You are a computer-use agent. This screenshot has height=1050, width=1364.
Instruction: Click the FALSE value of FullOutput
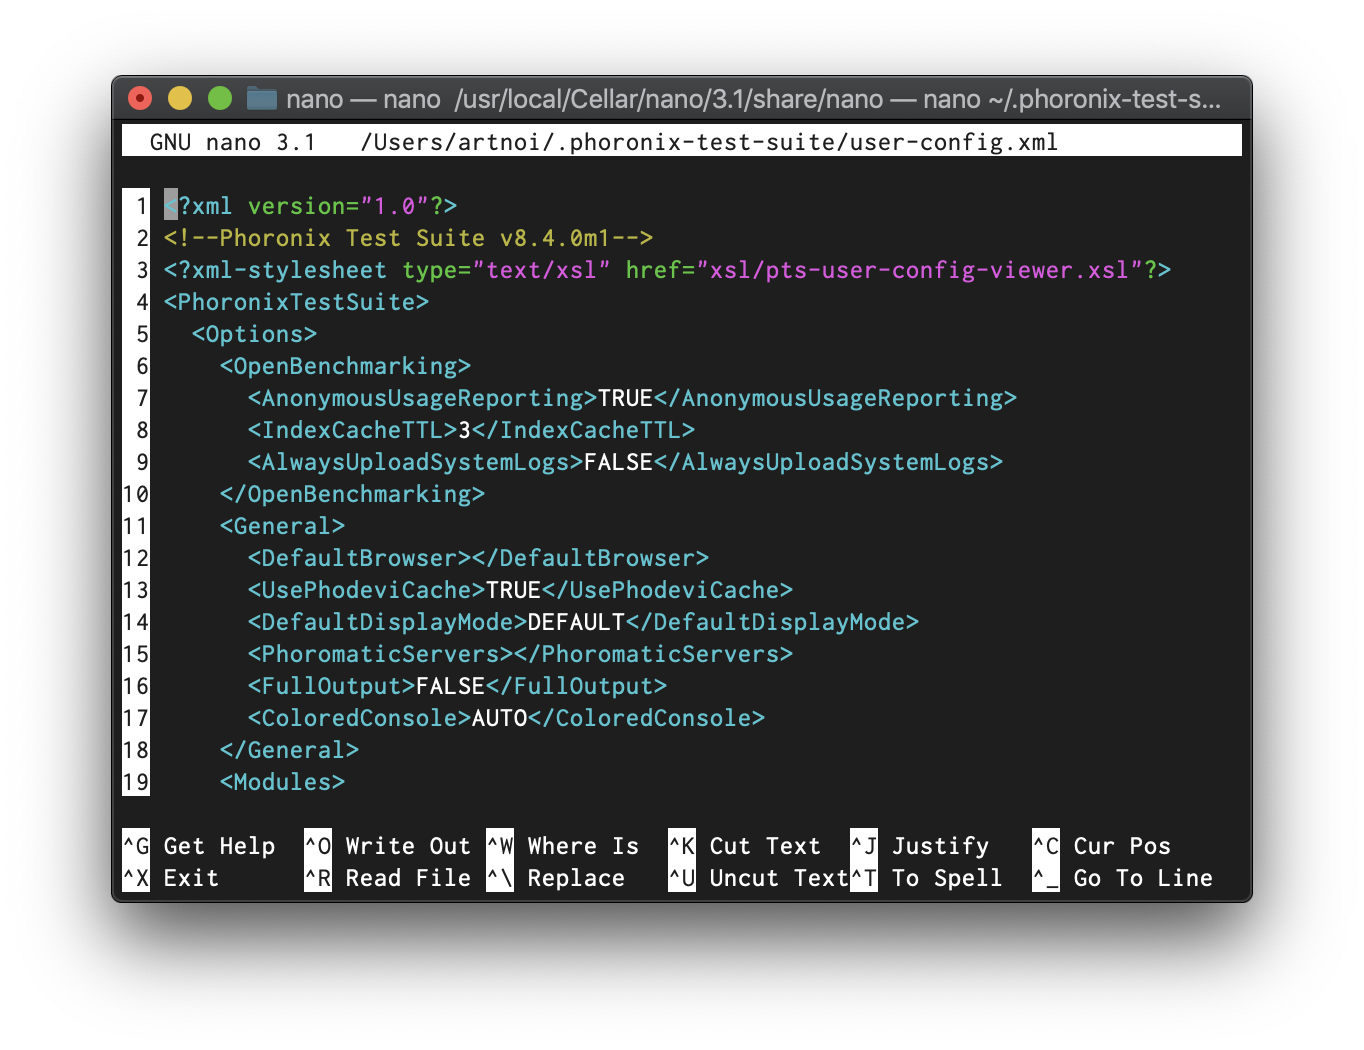451,686
